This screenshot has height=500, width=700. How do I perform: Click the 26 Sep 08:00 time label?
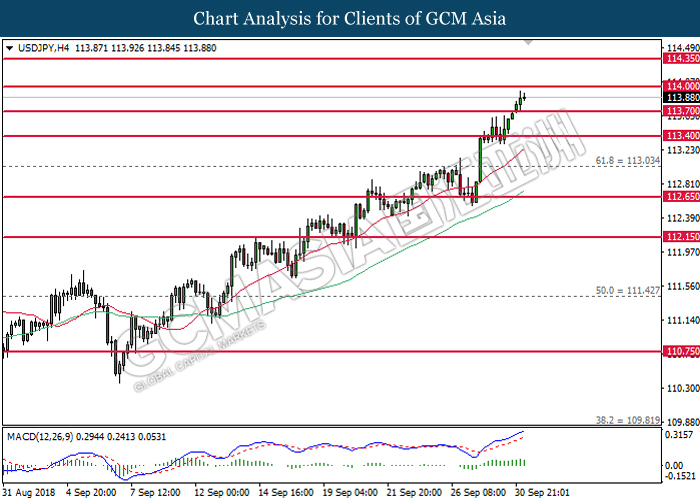tap(479, 492)
